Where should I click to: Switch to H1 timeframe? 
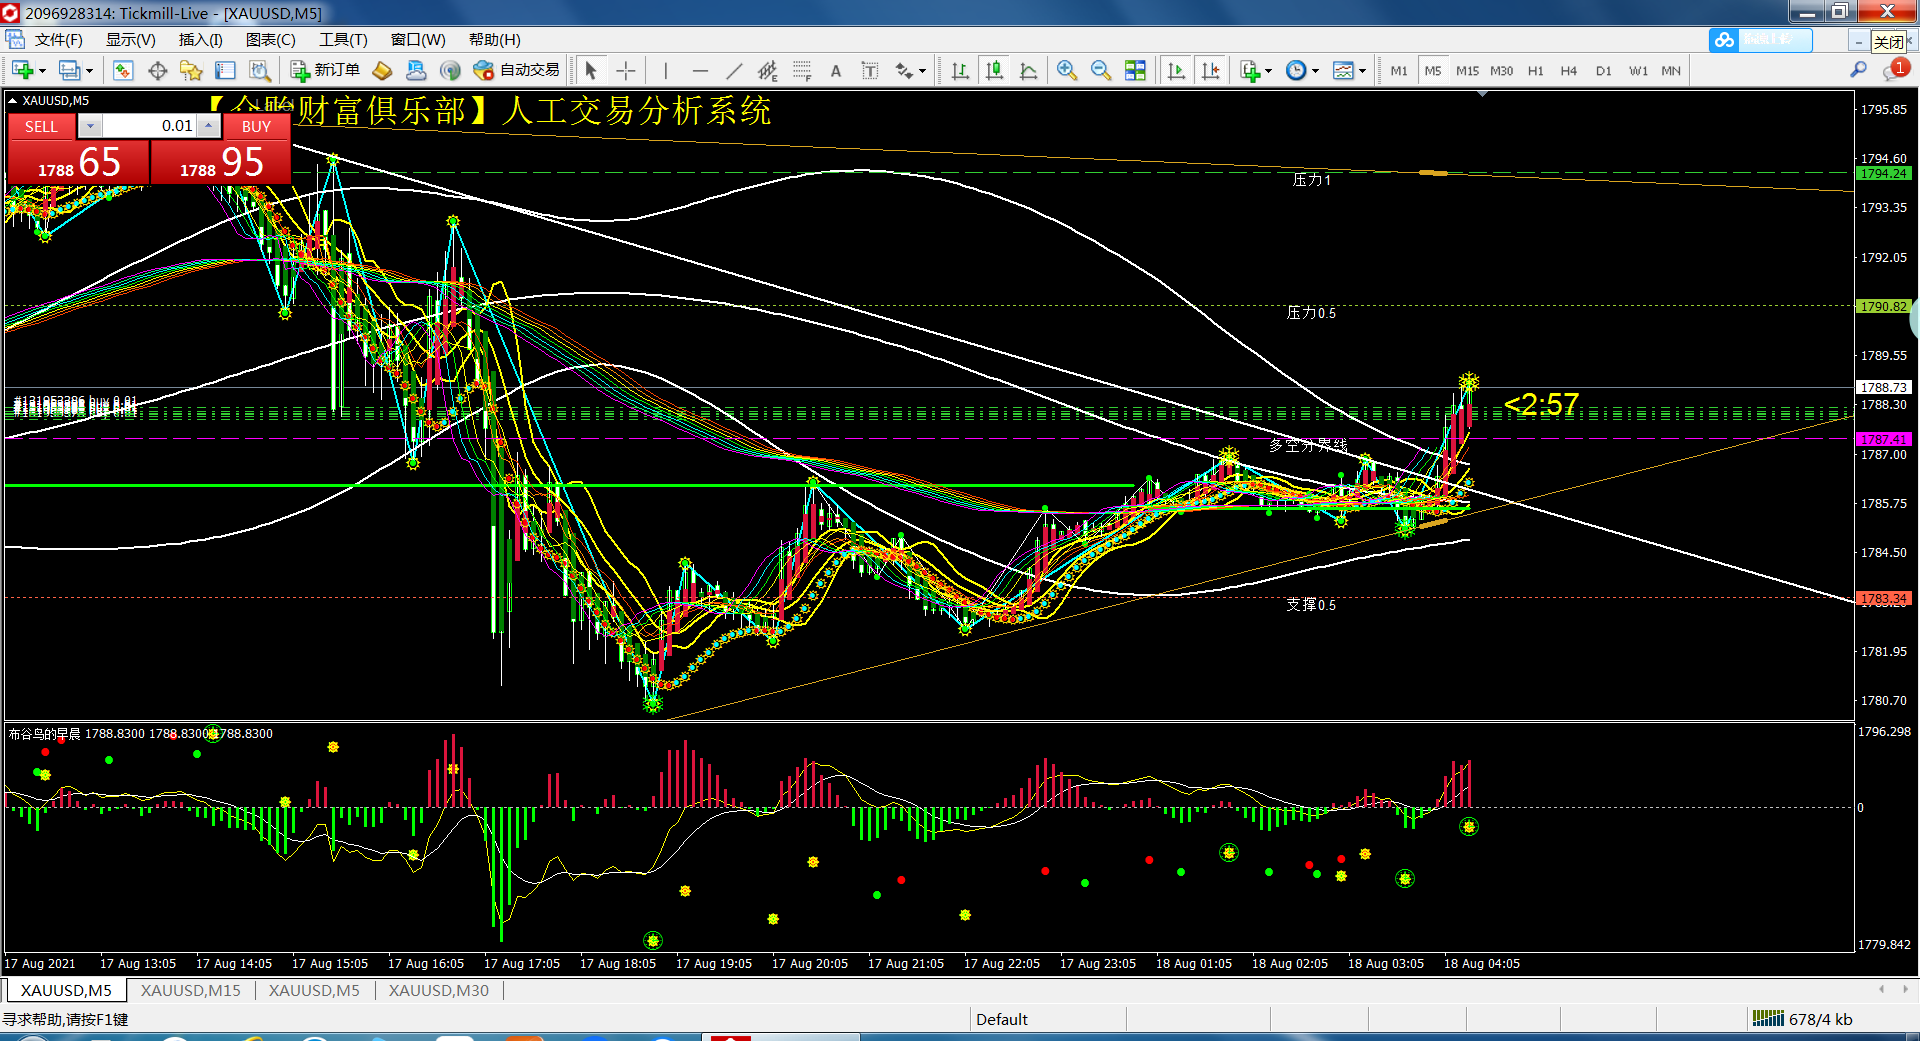pos(1536,71)
